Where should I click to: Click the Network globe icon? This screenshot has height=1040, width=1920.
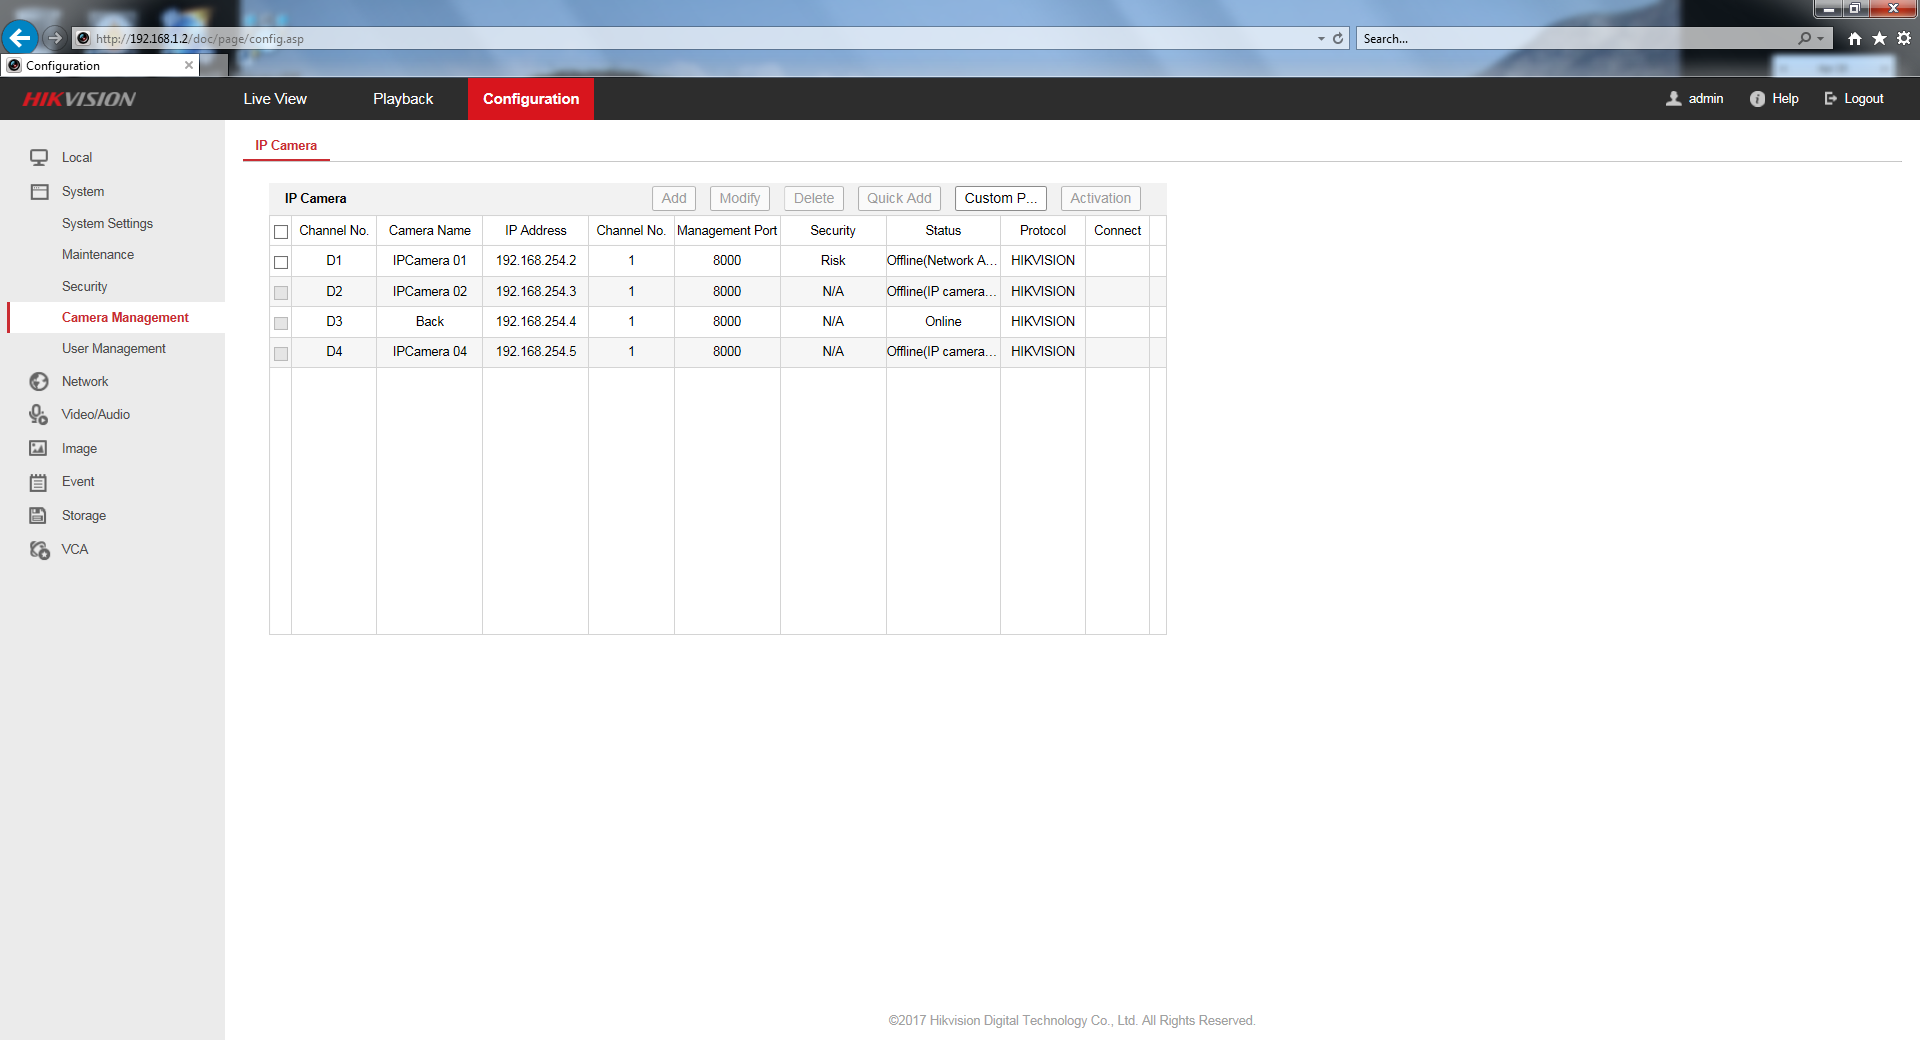click(x=39, y=382)
